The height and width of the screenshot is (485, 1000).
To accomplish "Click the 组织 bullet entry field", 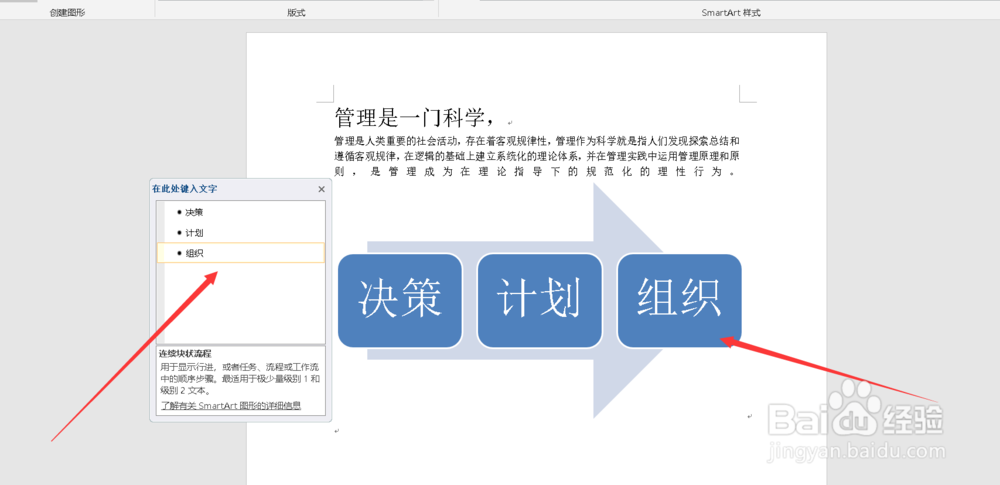I will [x=241, y=253].
